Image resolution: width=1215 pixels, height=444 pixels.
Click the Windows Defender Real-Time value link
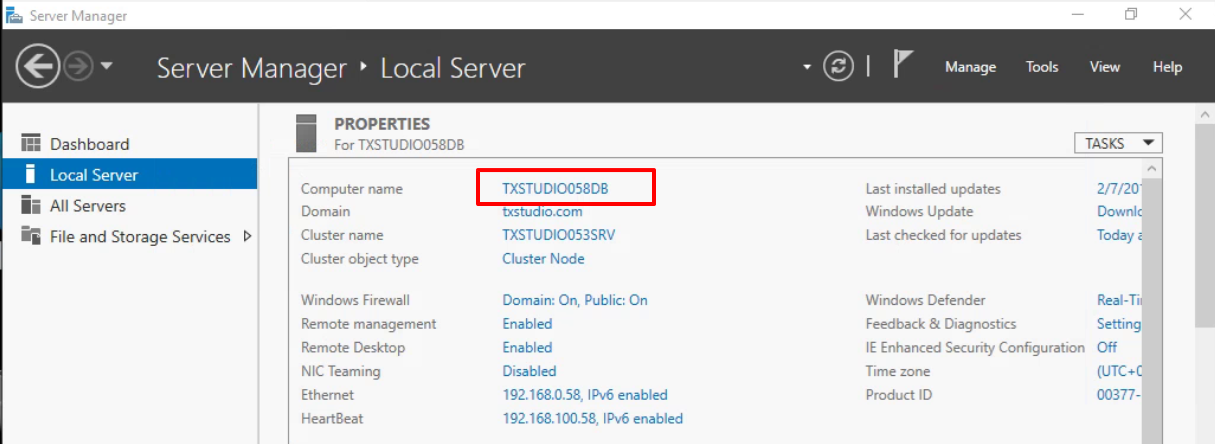(1119, 300)
